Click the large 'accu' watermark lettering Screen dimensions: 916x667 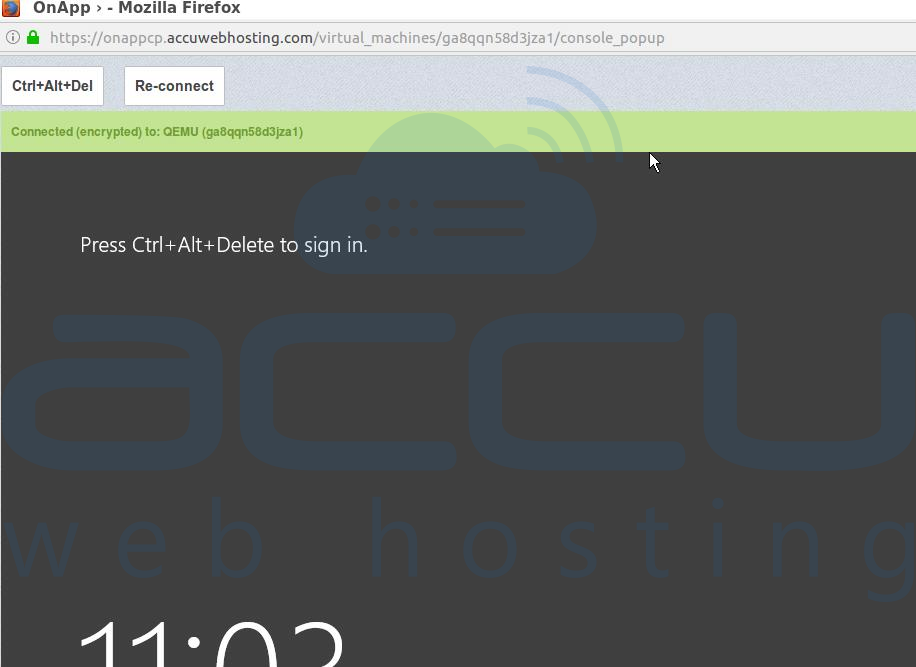[x=458, y=391]
